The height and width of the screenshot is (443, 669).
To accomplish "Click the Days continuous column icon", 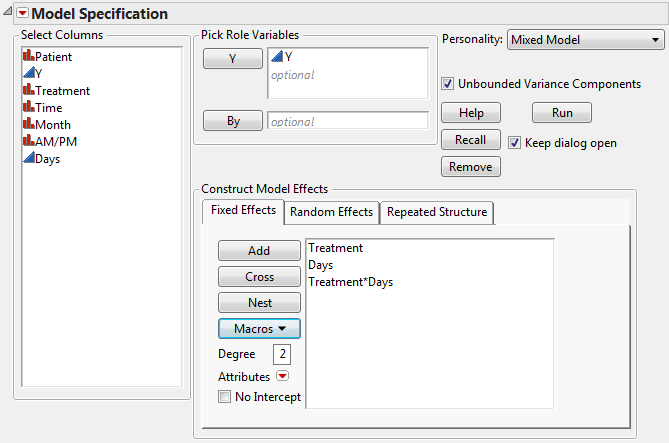I will point(28,159).
